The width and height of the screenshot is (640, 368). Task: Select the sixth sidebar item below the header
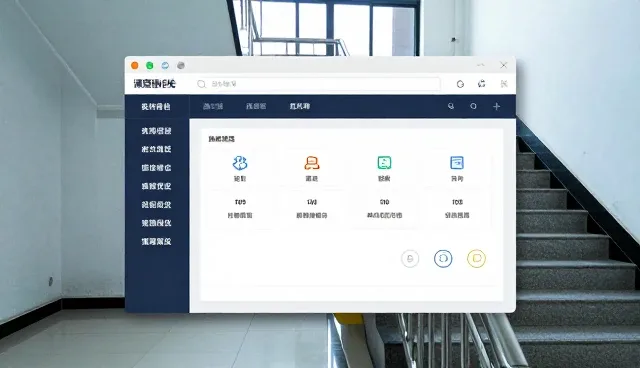tap(156, 223)
